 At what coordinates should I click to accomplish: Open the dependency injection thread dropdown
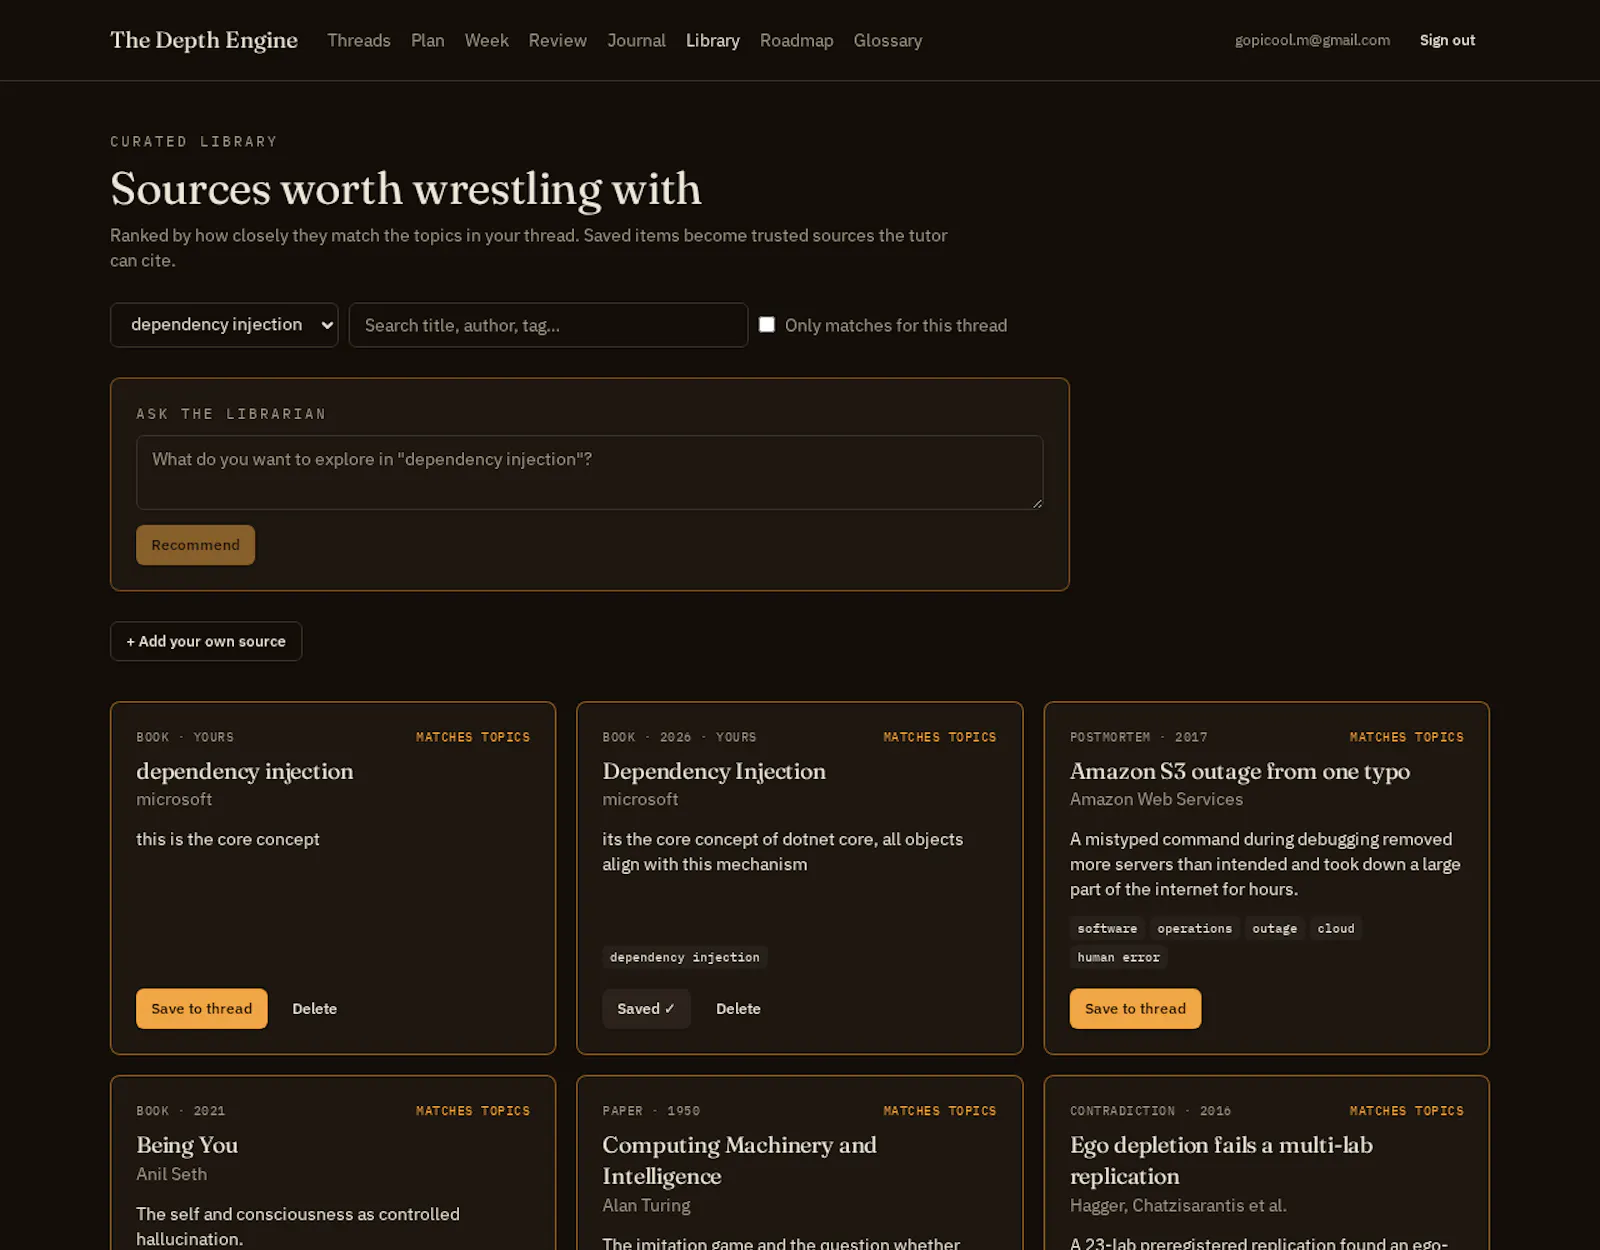coord(224,325)
